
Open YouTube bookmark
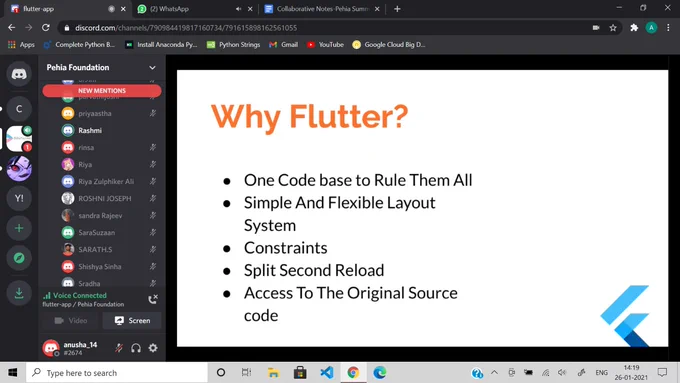[x=325, y=45]
